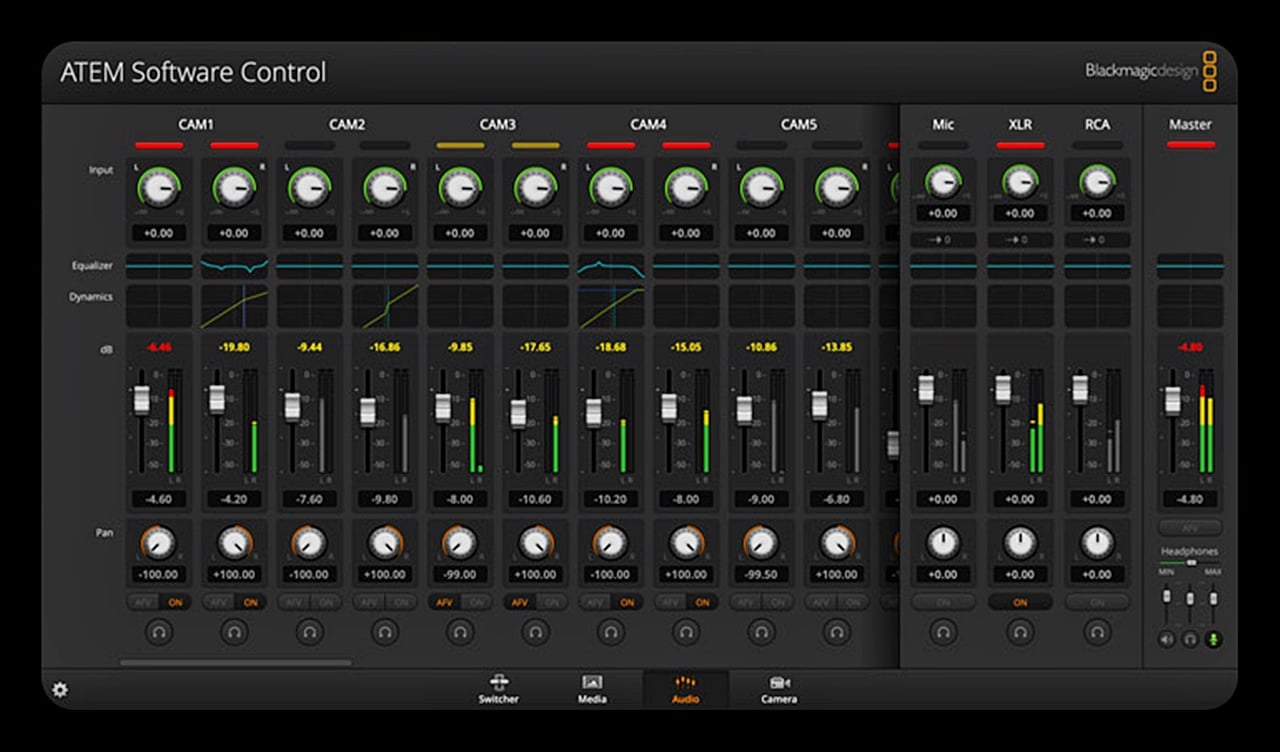Click the red -6.46 dB peak reading
This screenshot has height=752, width=1280.
[159, 348]
